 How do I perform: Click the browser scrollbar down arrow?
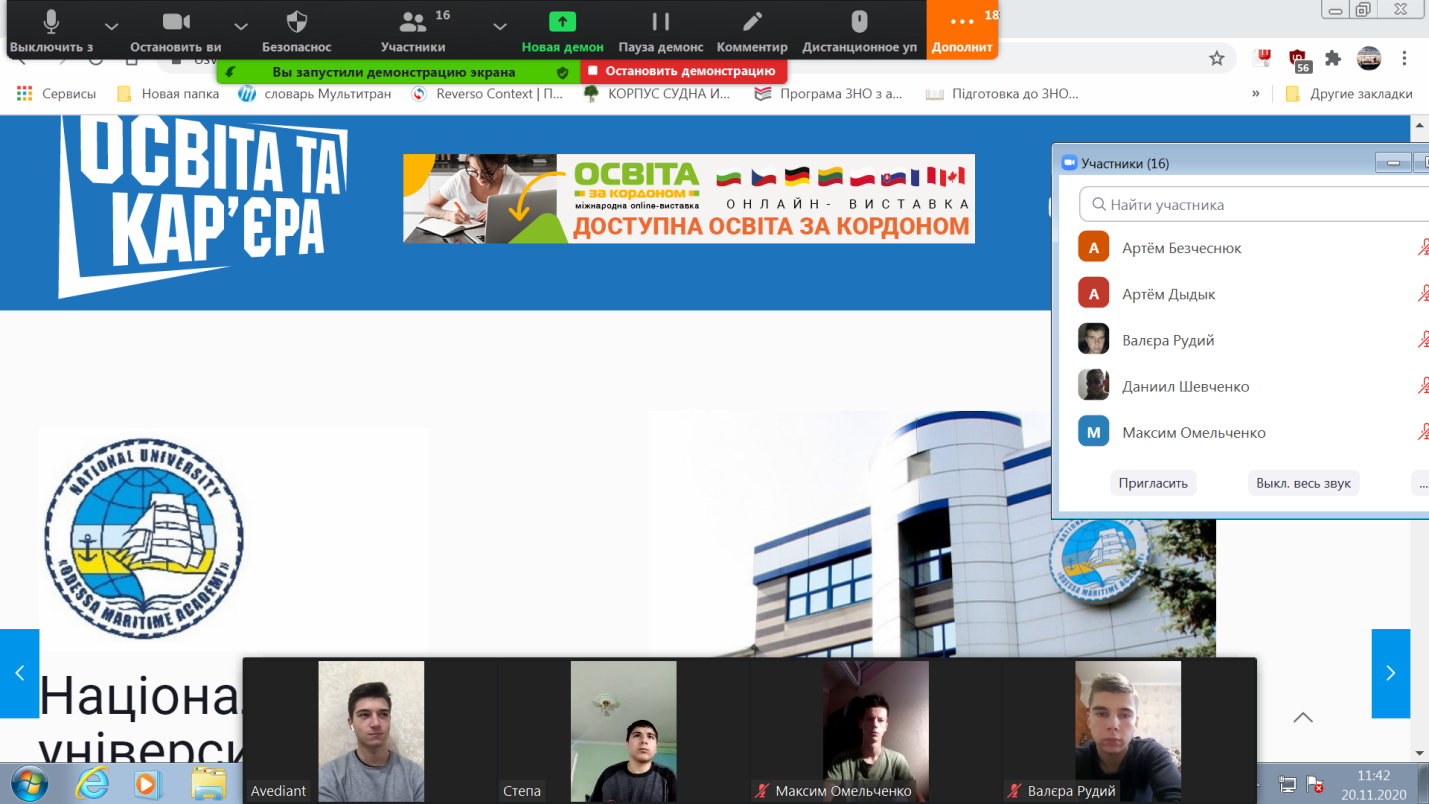[1419, 752]
